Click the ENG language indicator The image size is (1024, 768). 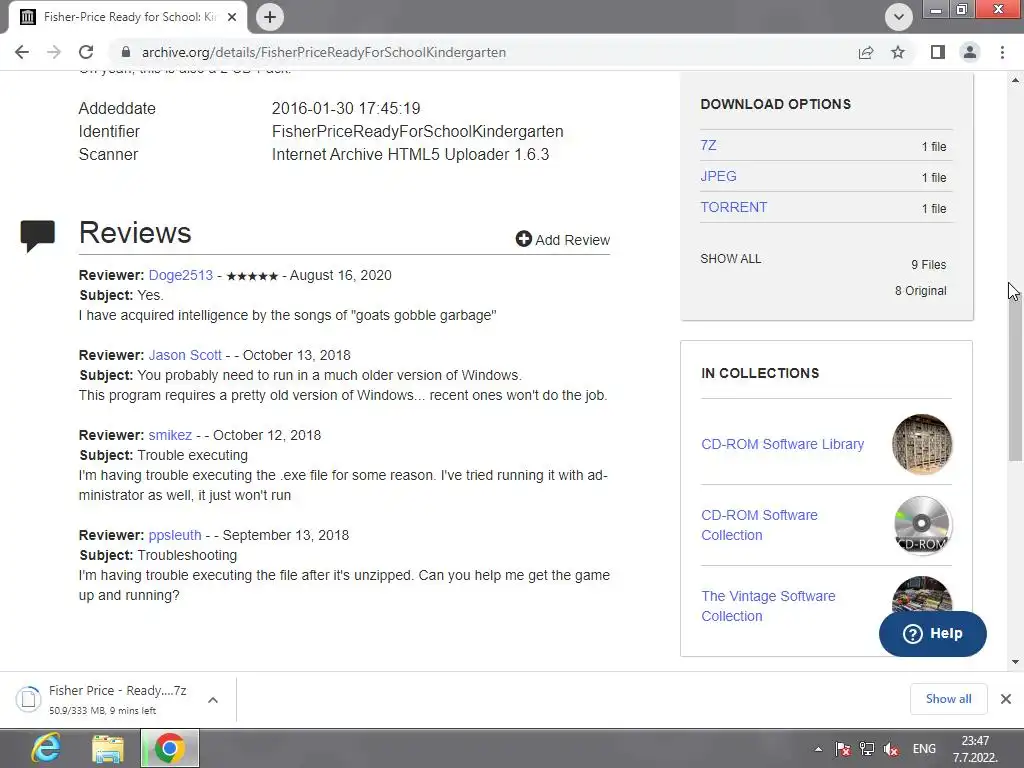(924, 749)
